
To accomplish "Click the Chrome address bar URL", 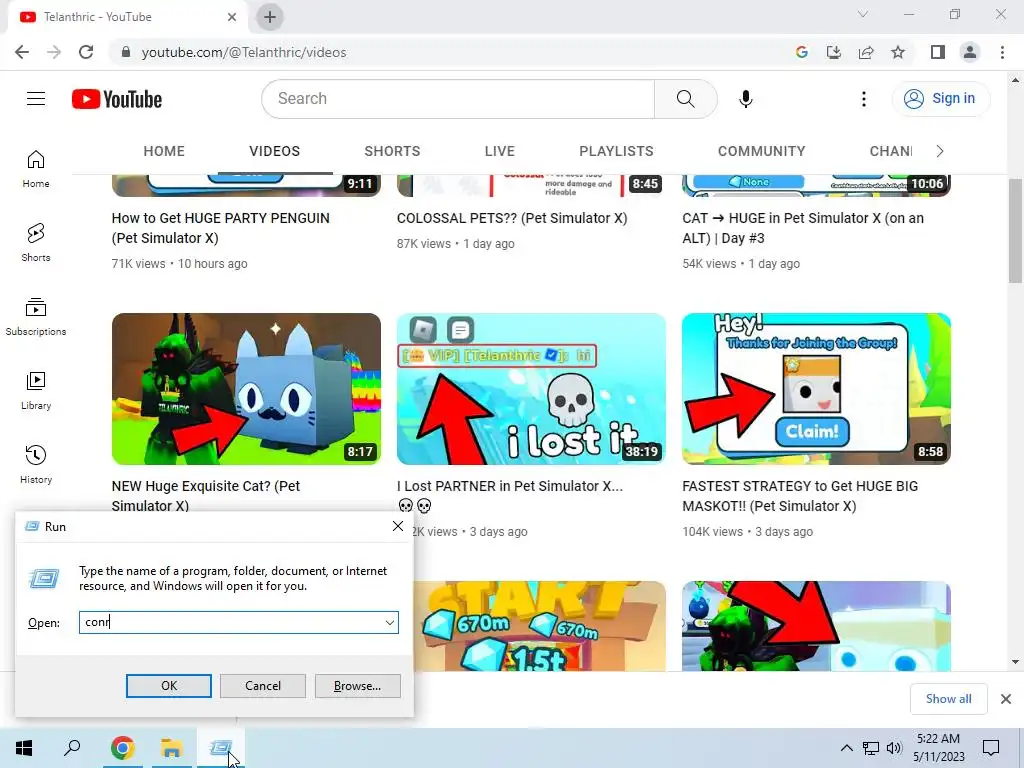I will point(244,52).
